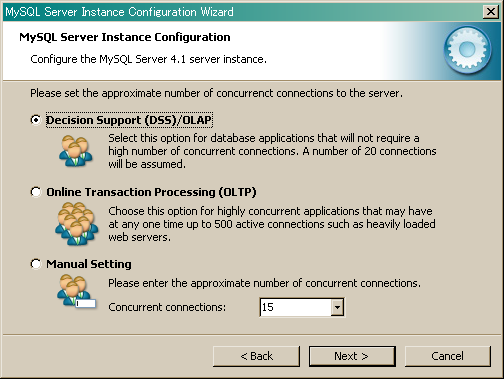Click the large crowd icon under Online Transaction Processing
This screenshot has height=379, width=504.
pos(77,224)
